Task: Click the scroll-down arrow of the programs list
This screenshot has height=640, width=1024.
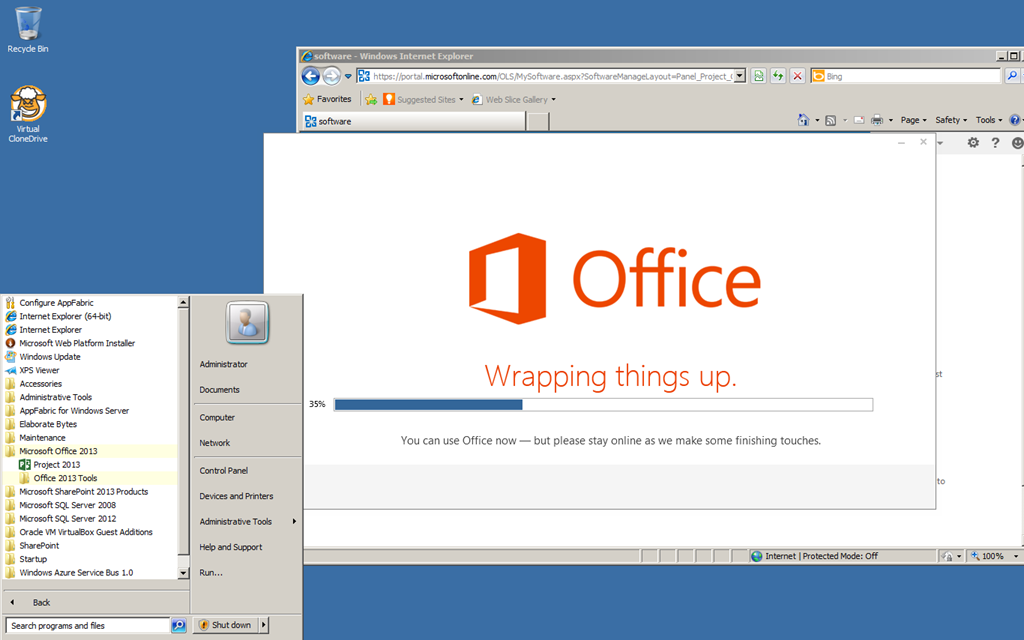Action: click(x=184, y=573)
